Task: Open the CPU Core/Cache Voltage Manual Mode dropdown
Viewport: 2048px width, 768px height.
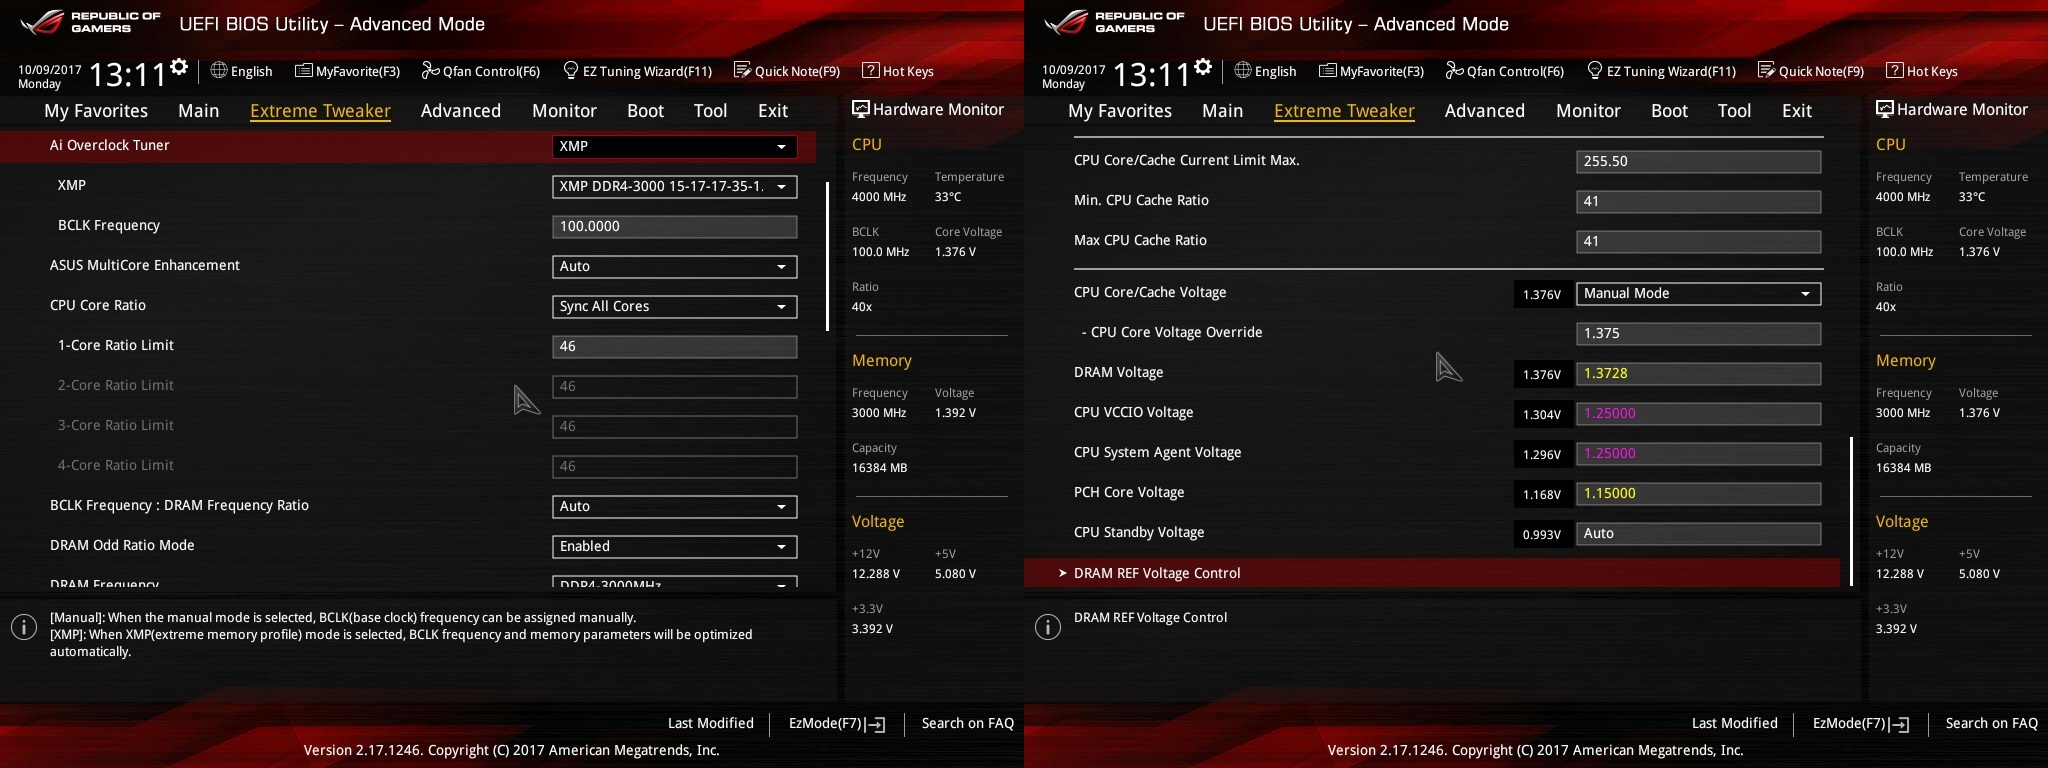Action: [1698, 293]
